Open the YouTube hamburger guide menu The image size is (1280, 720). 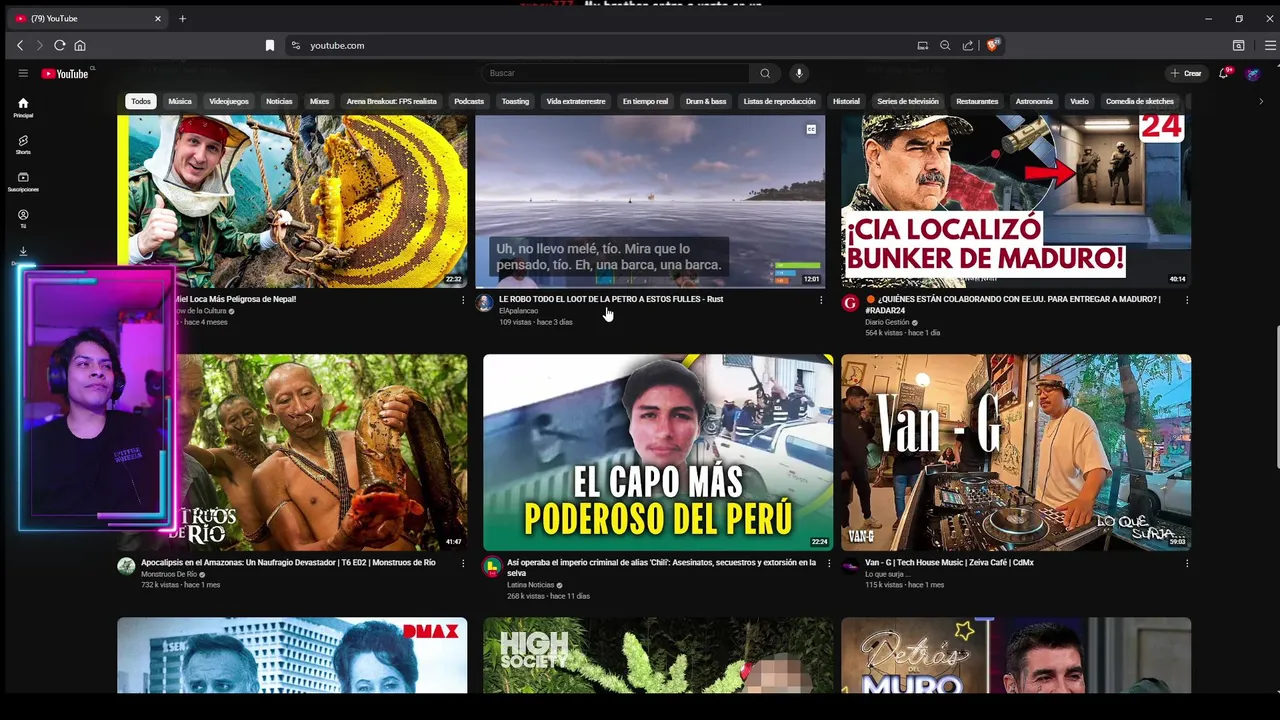pyautogui.click(x=23, y=73)
